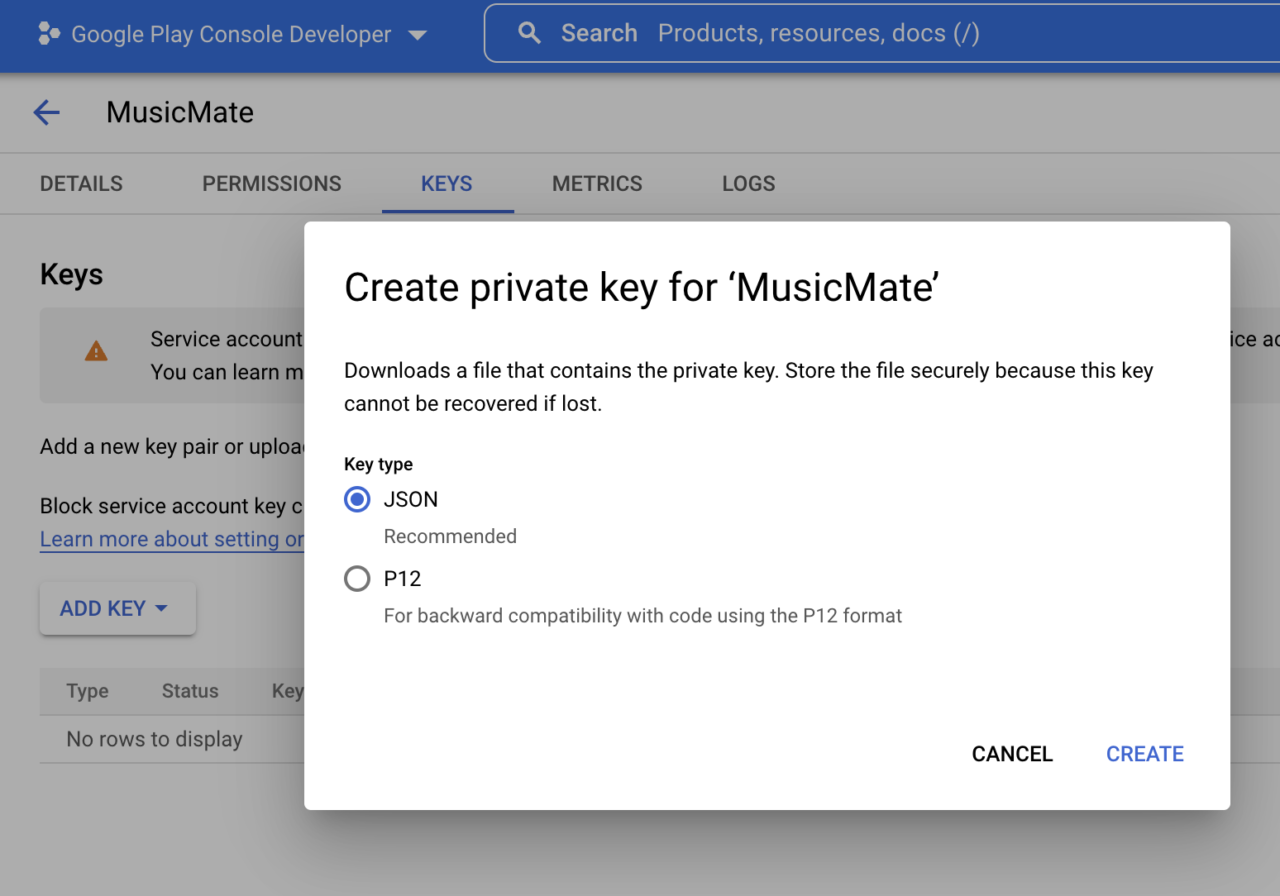Click the Status column header
This screenshot has width=1280, height=896.
coord(190,691)
